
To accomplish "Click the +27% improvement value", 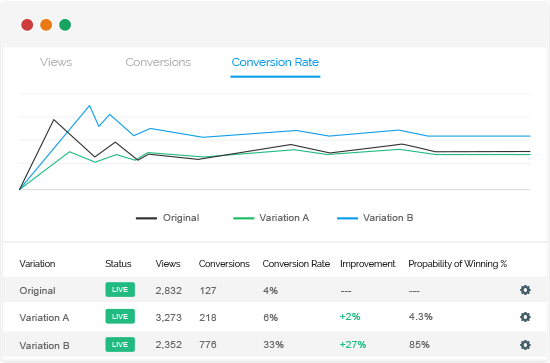I will 353,344.
